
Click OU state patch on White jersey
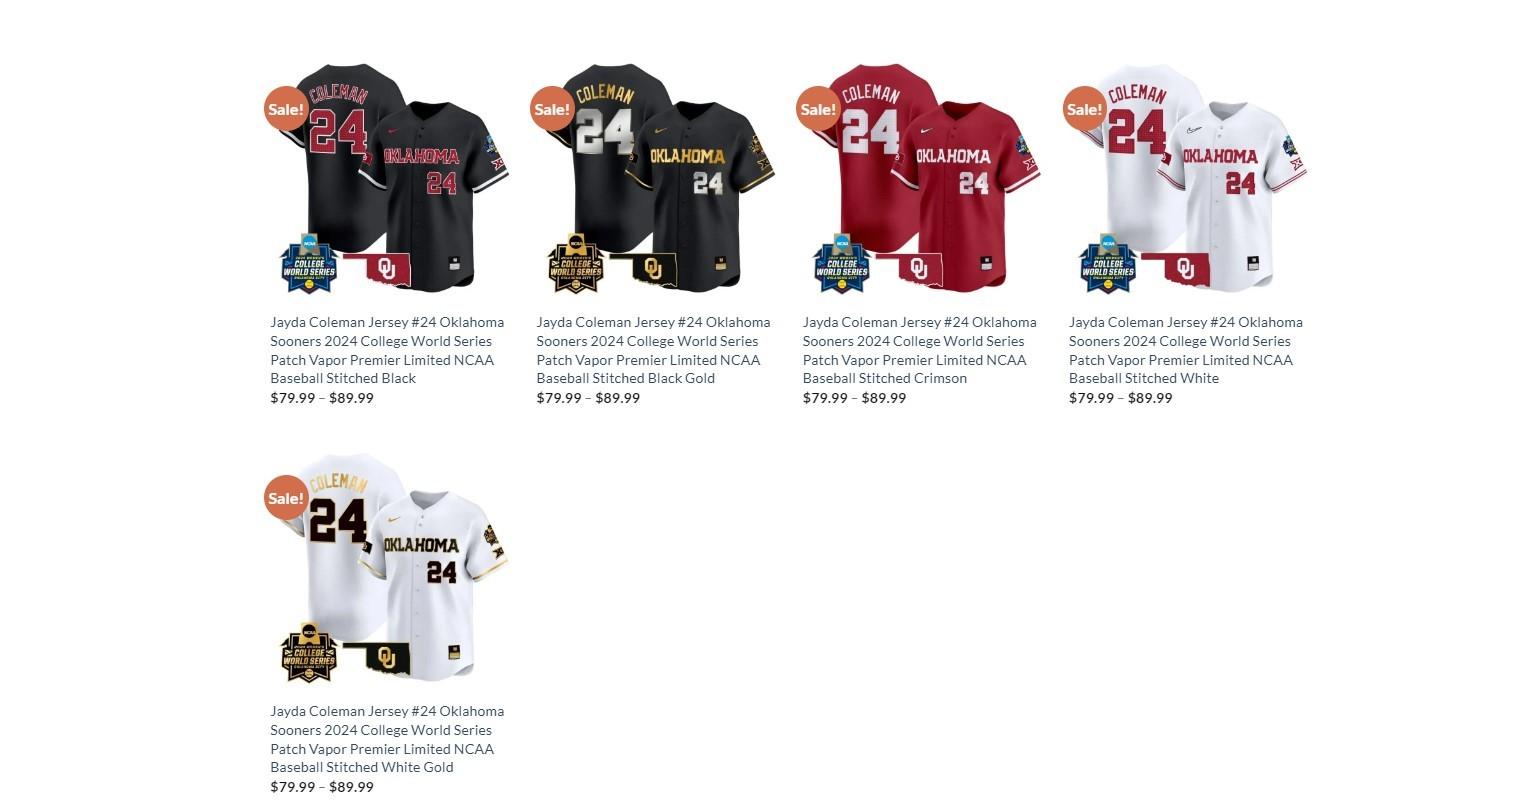coord(1176,268)
